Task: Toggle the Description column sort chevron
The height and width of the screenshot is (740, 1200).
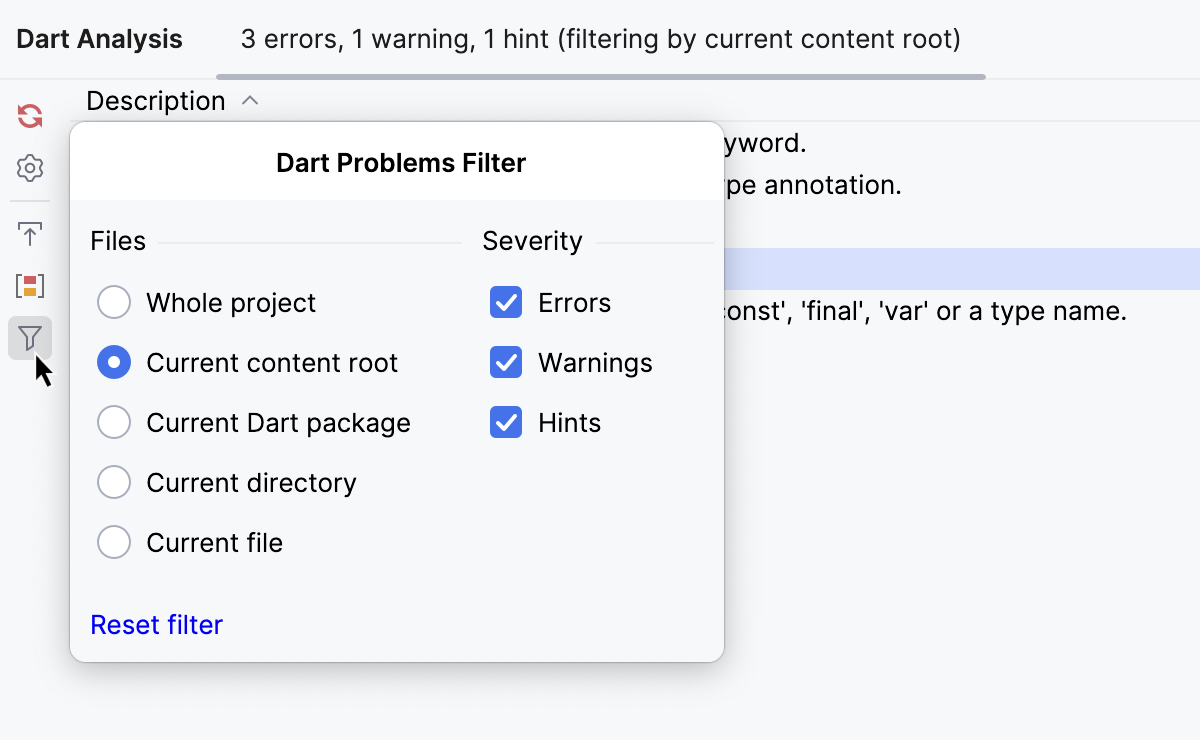Action: (x=250, y=100)
